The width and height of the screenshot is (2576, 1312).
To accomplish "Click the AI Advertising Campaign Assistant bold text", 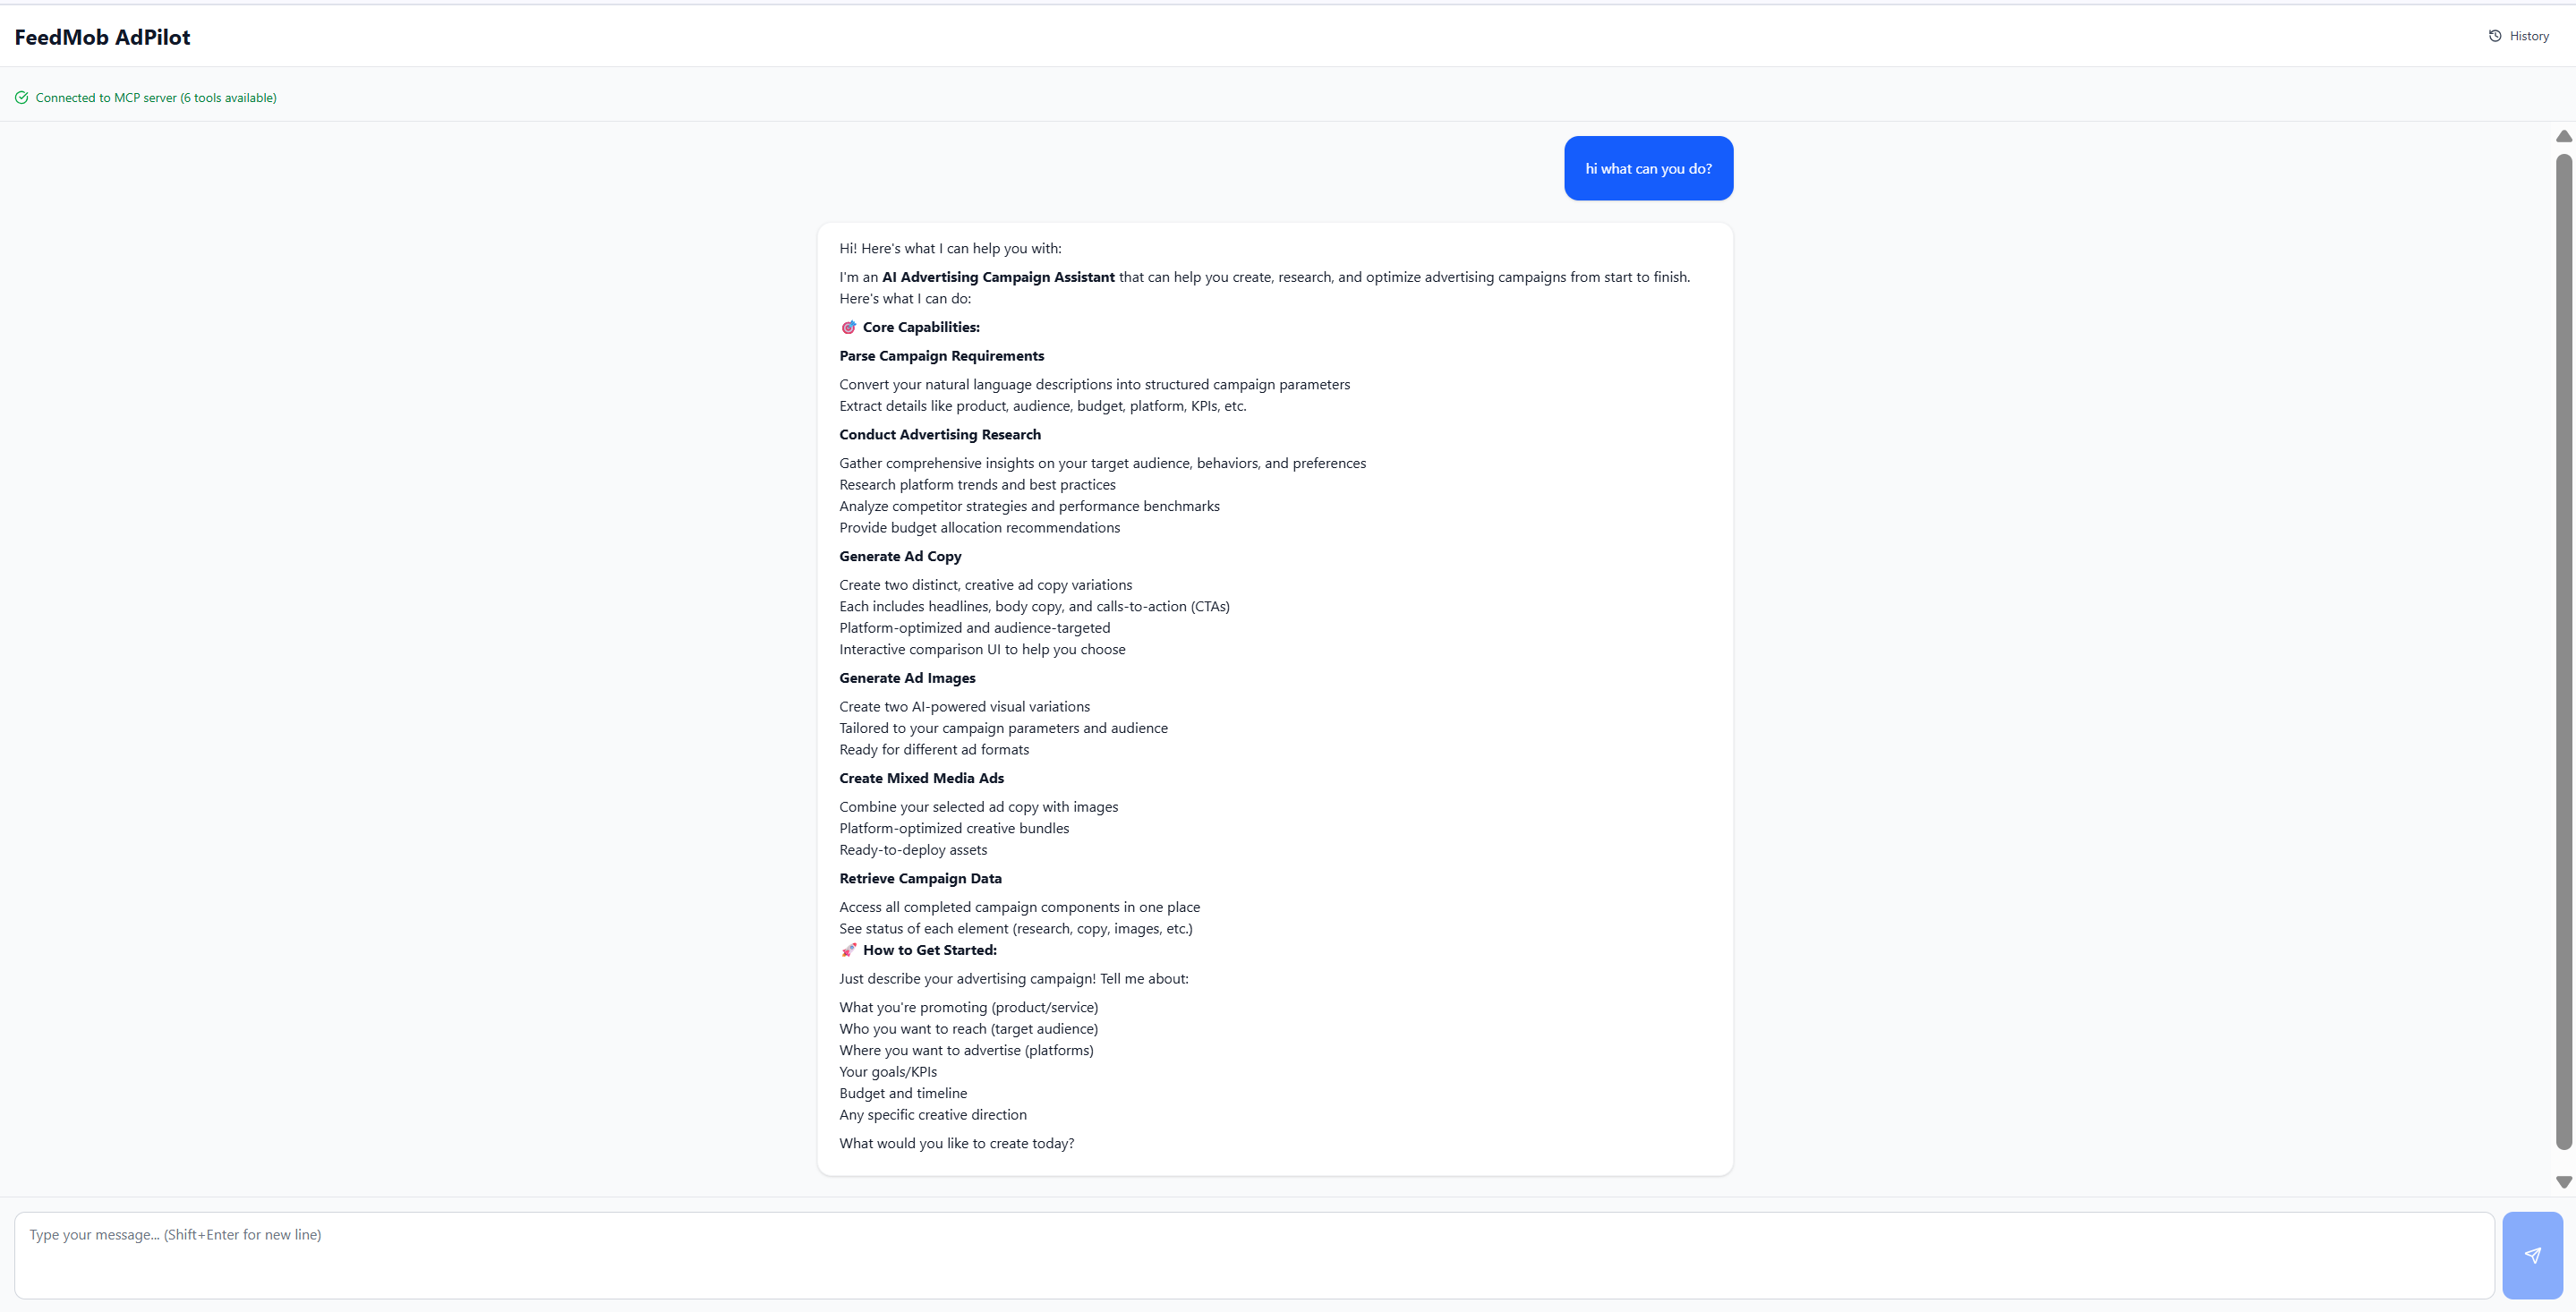I will [x=997, y=277].
